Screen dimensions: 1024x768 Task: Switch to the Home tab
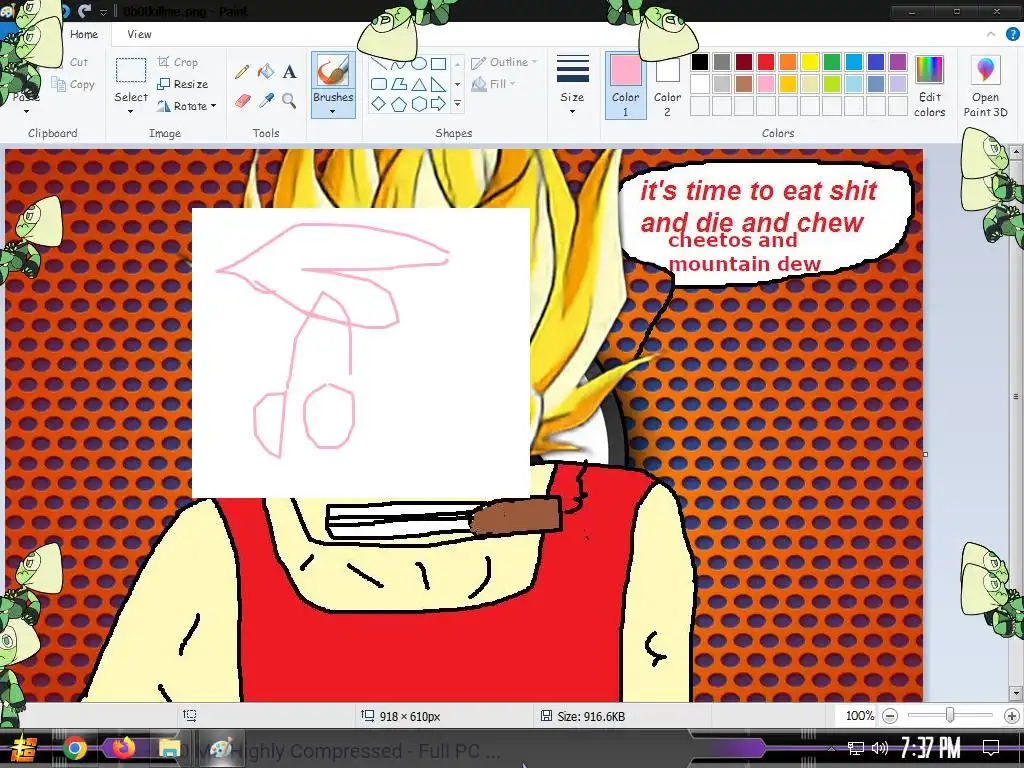click(x=84, y=34)
